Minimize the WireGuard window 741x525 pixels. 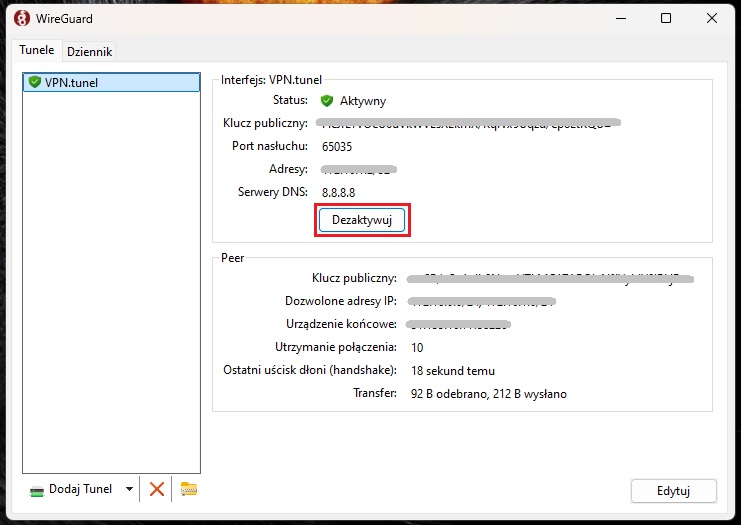(x=622, y=18)
